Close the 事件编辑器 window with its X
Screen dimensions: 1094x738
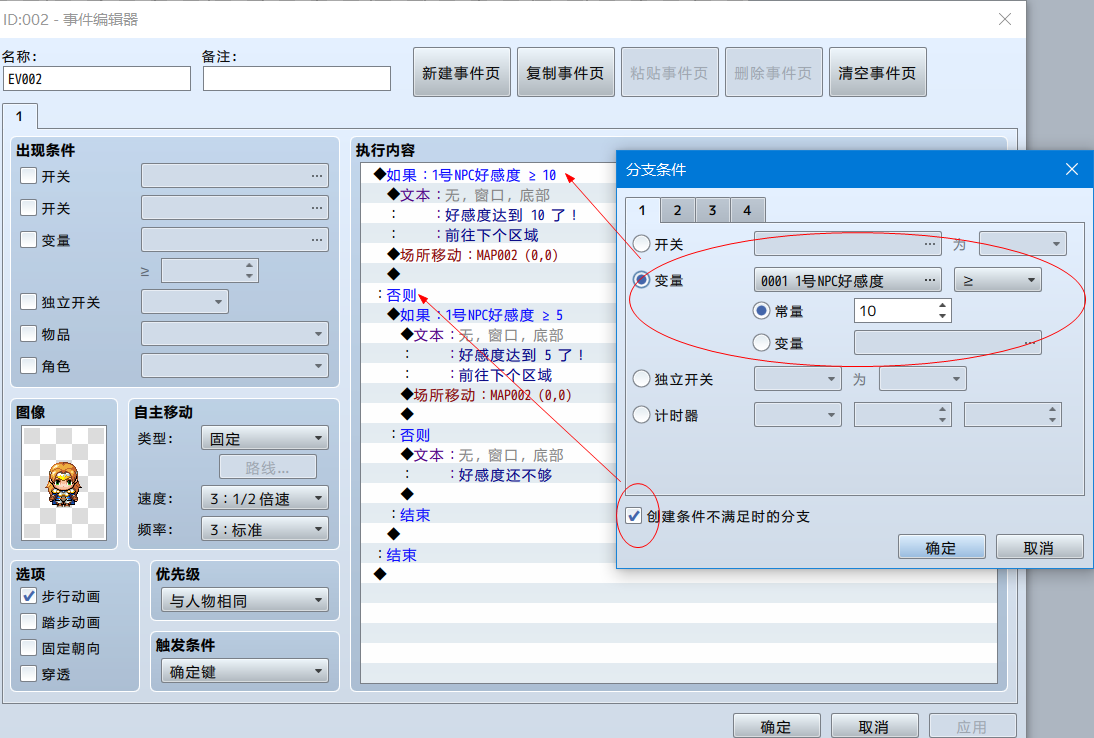coord(1005,20)
